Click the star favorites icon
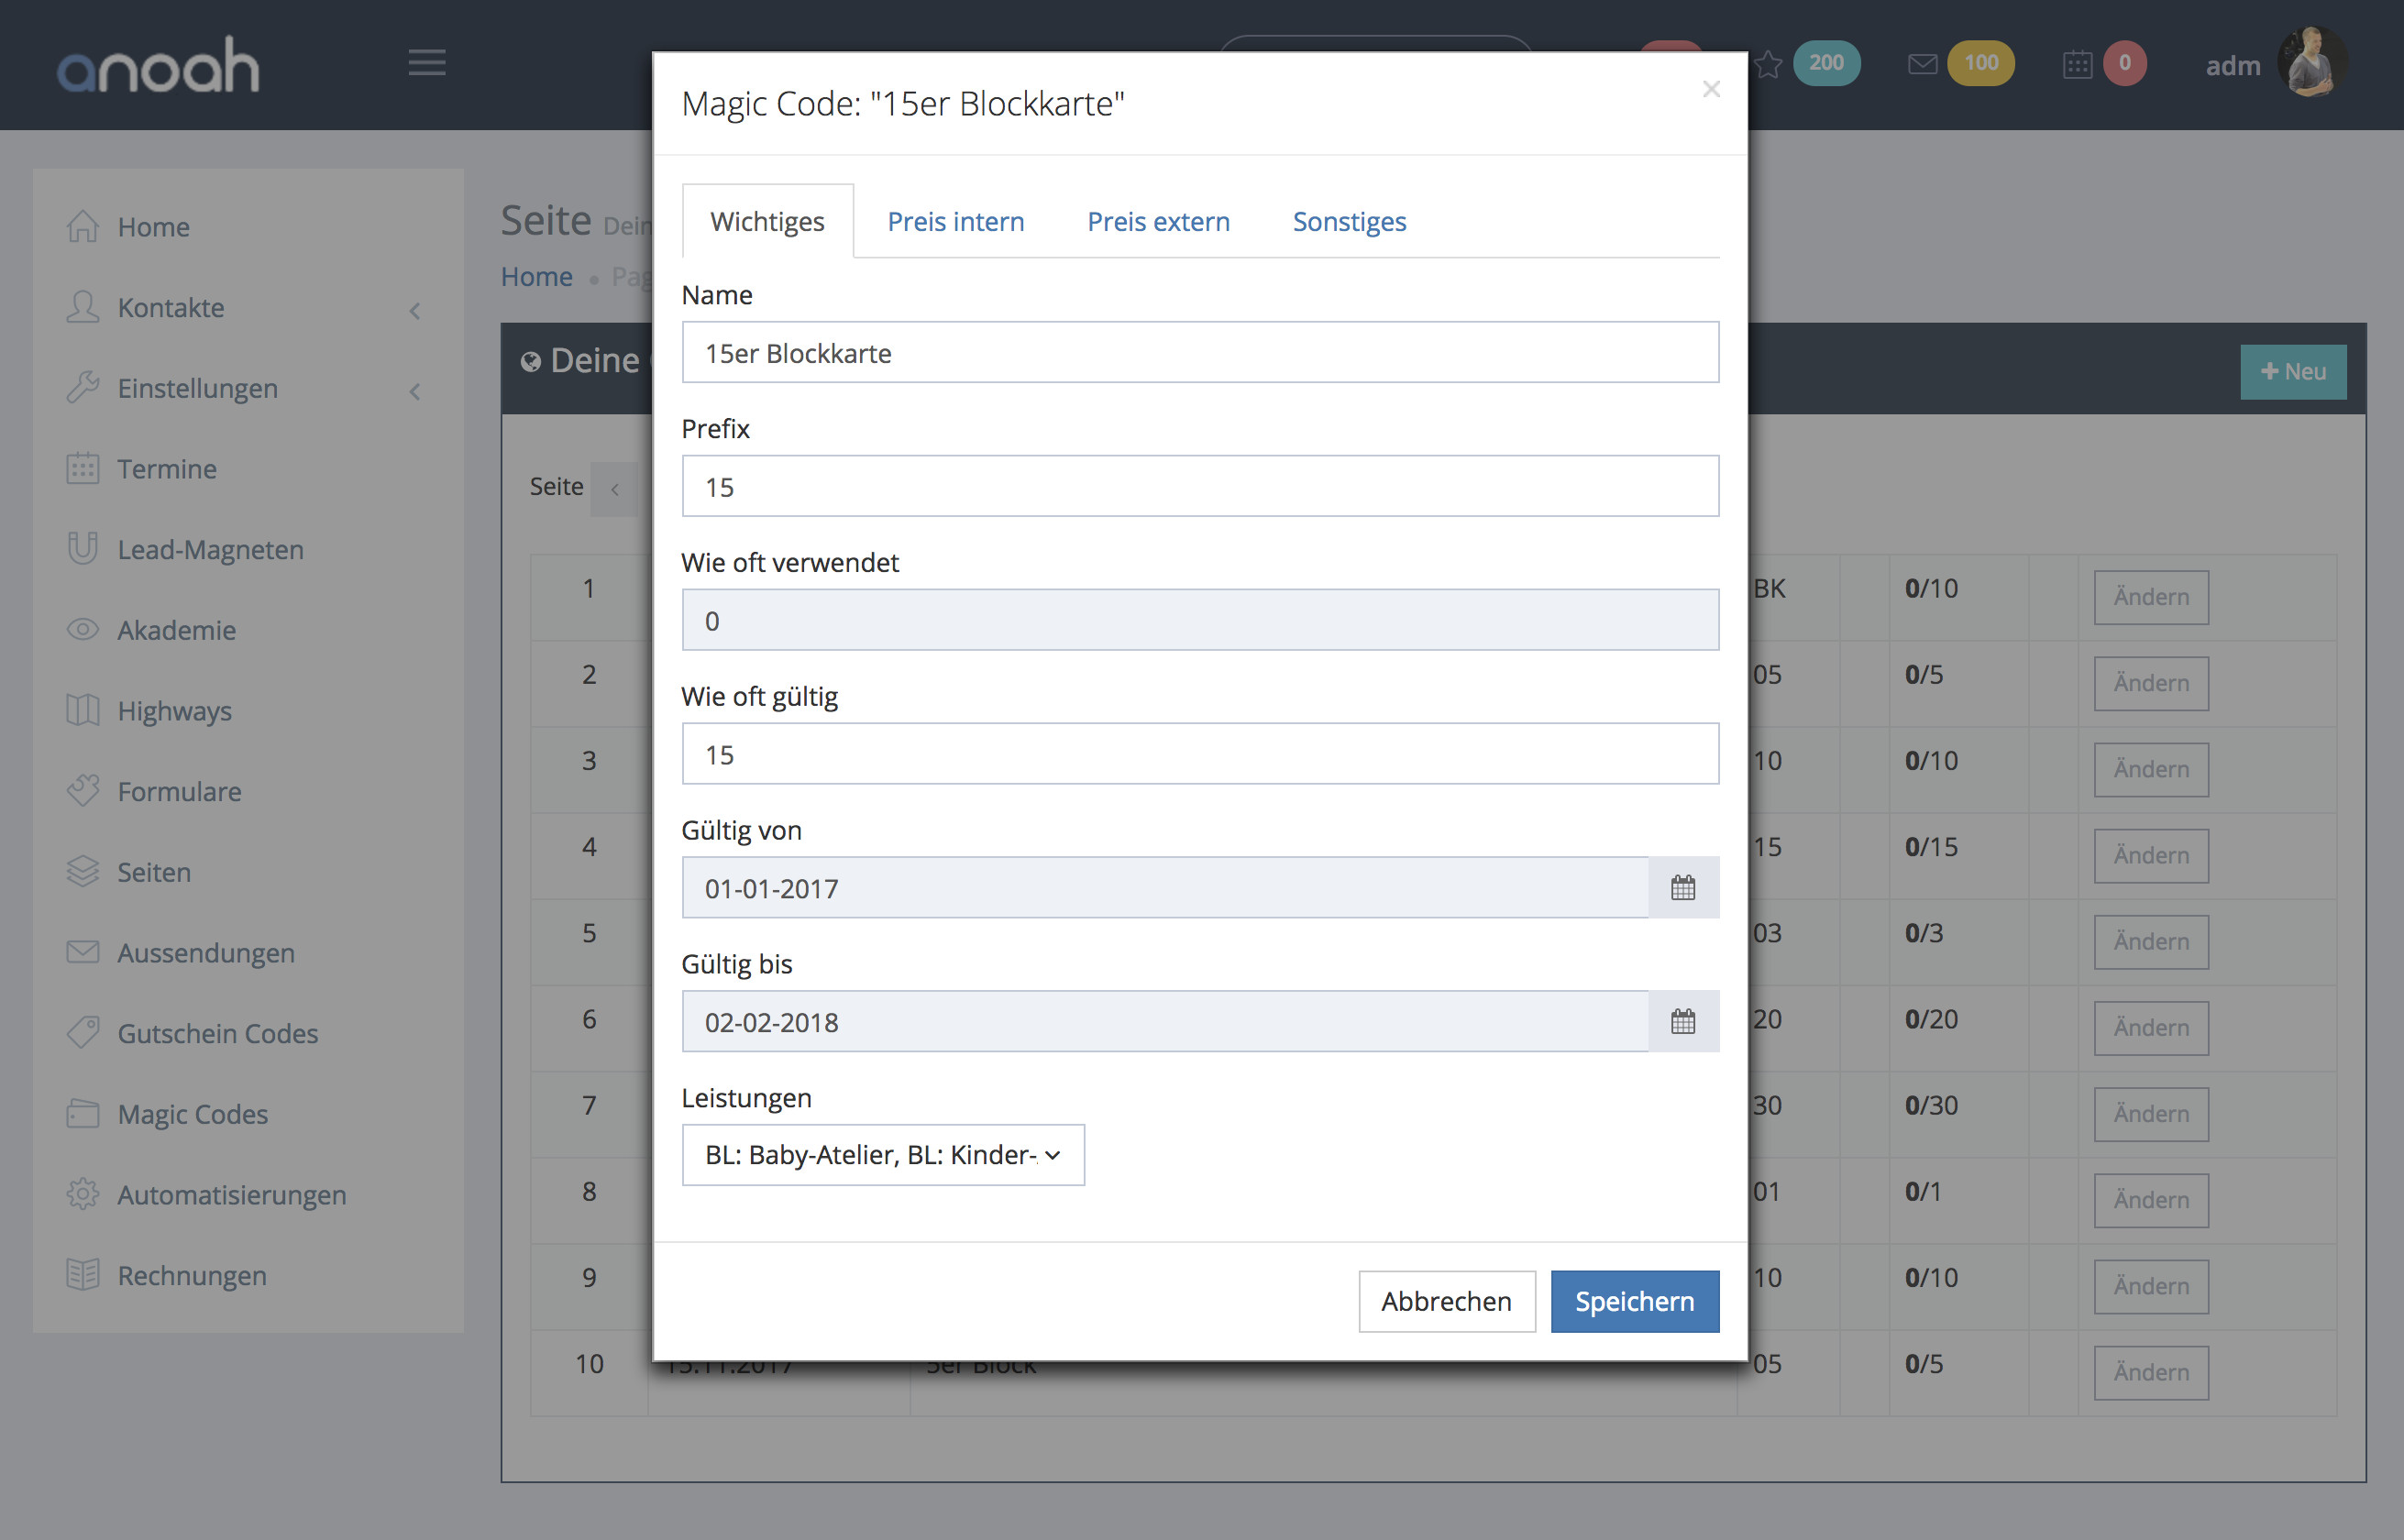2404x1540 pixels. 1768,64
